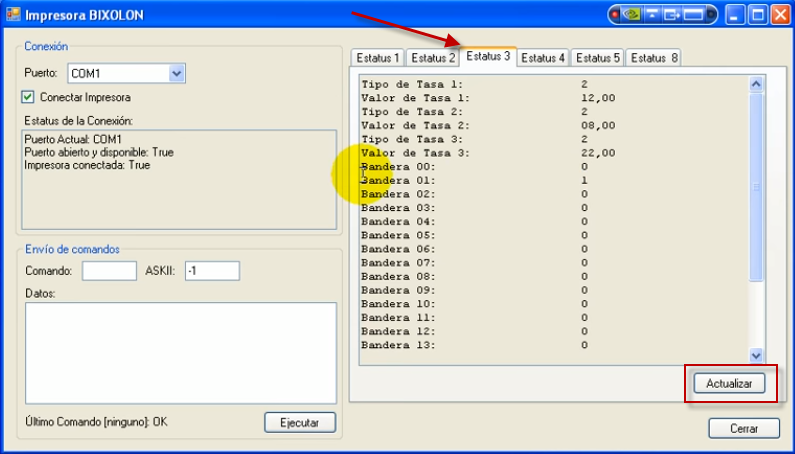Click the 'Tipo de Tasa 3:' row

(475, 139)
